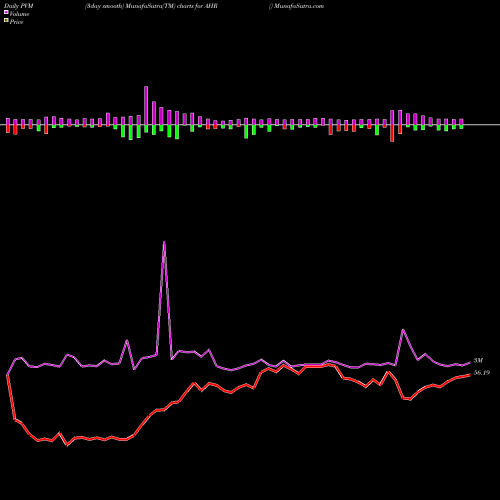Click the Price legend color swatch

(6, 21)
